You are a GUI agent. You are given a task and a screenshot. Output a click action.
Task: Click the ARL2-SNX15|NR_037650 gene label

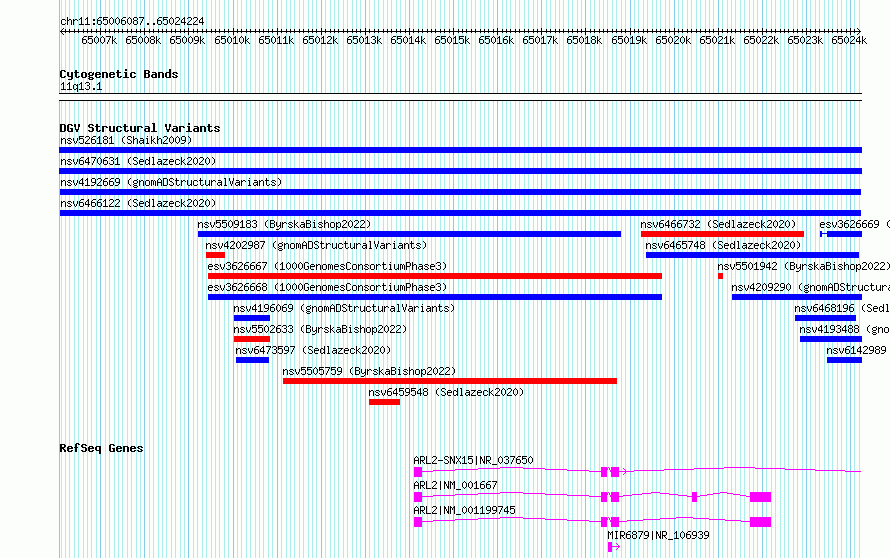pyautogui.click(x=473, y=460)
